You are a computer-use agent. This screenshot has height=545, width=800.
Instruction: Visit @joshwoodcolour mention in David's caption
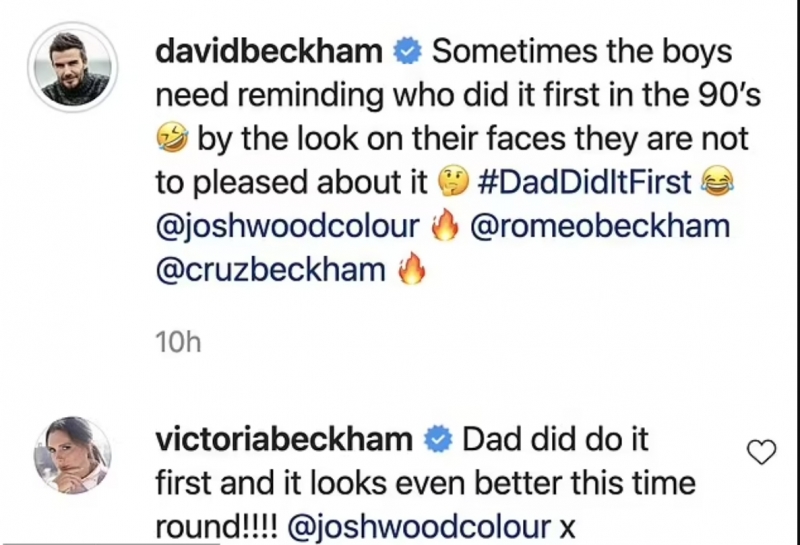pyautogui.click(x=288, y=227)
